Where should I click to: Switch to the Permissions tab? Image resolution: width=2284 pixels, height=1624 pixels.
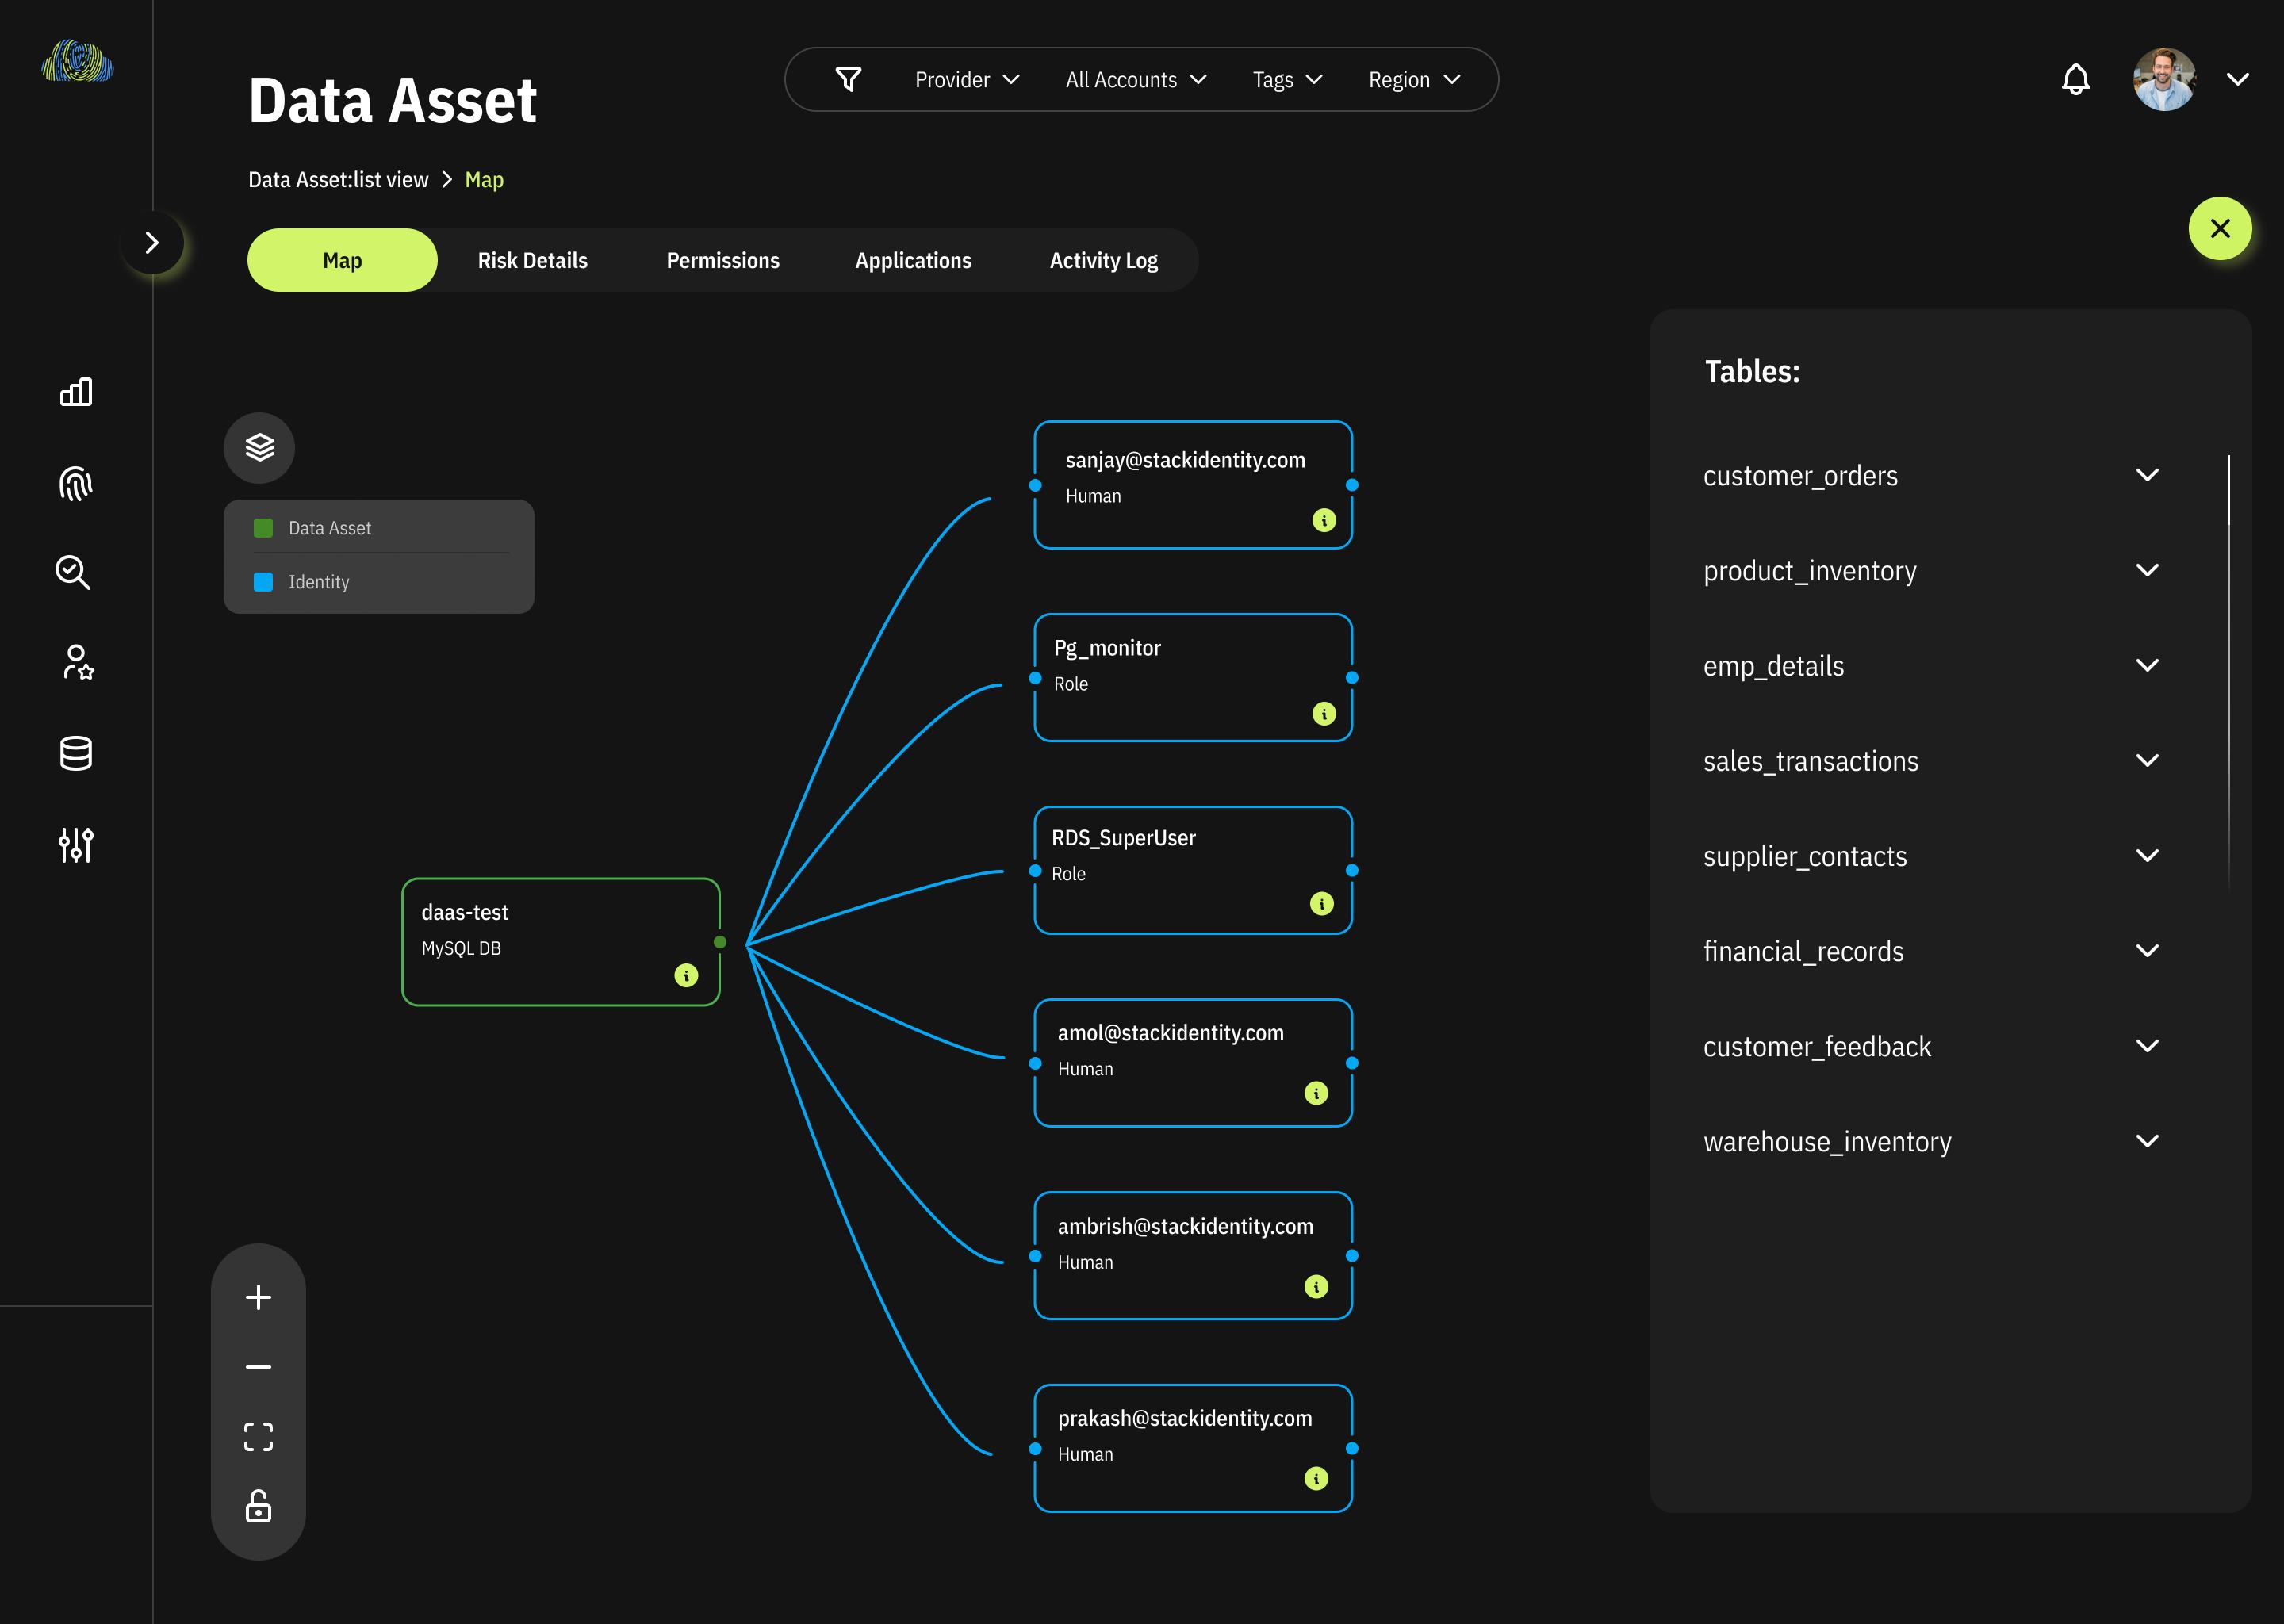click(x=723, y=260)
